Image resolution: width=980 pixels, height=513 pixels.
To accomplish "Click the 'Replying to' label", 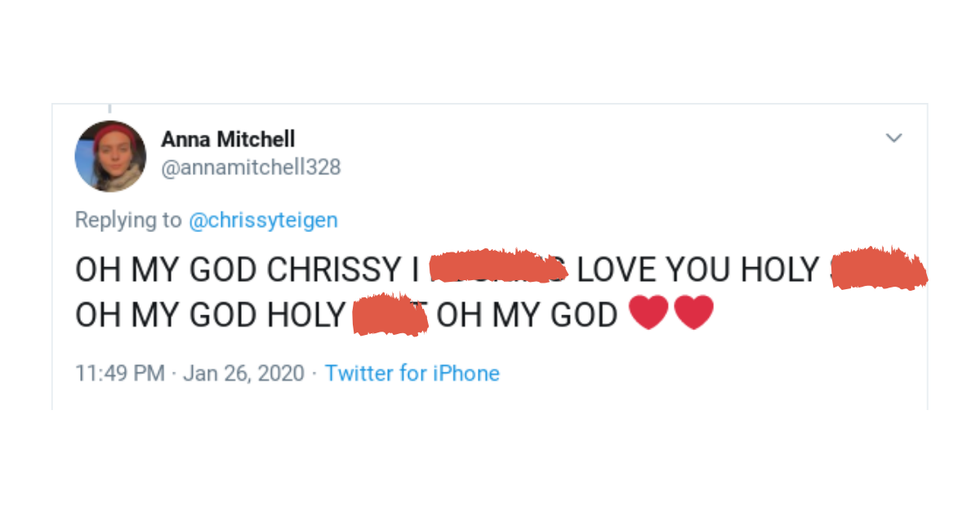I will pyautogui.click(x=129, y=221).
